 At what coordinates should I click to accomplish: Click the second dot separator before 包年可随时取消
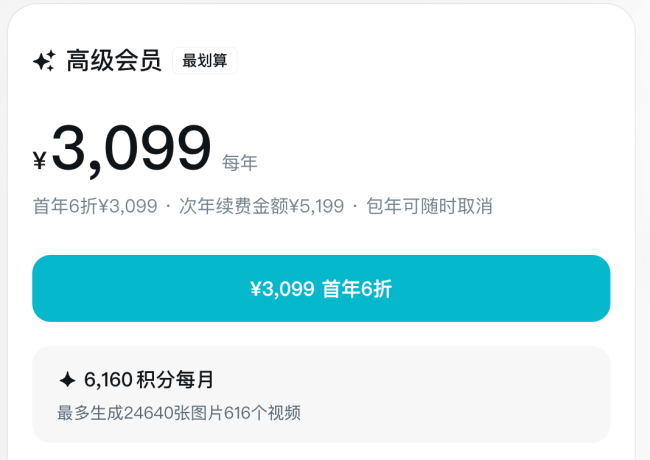click(x=354, y=207)
